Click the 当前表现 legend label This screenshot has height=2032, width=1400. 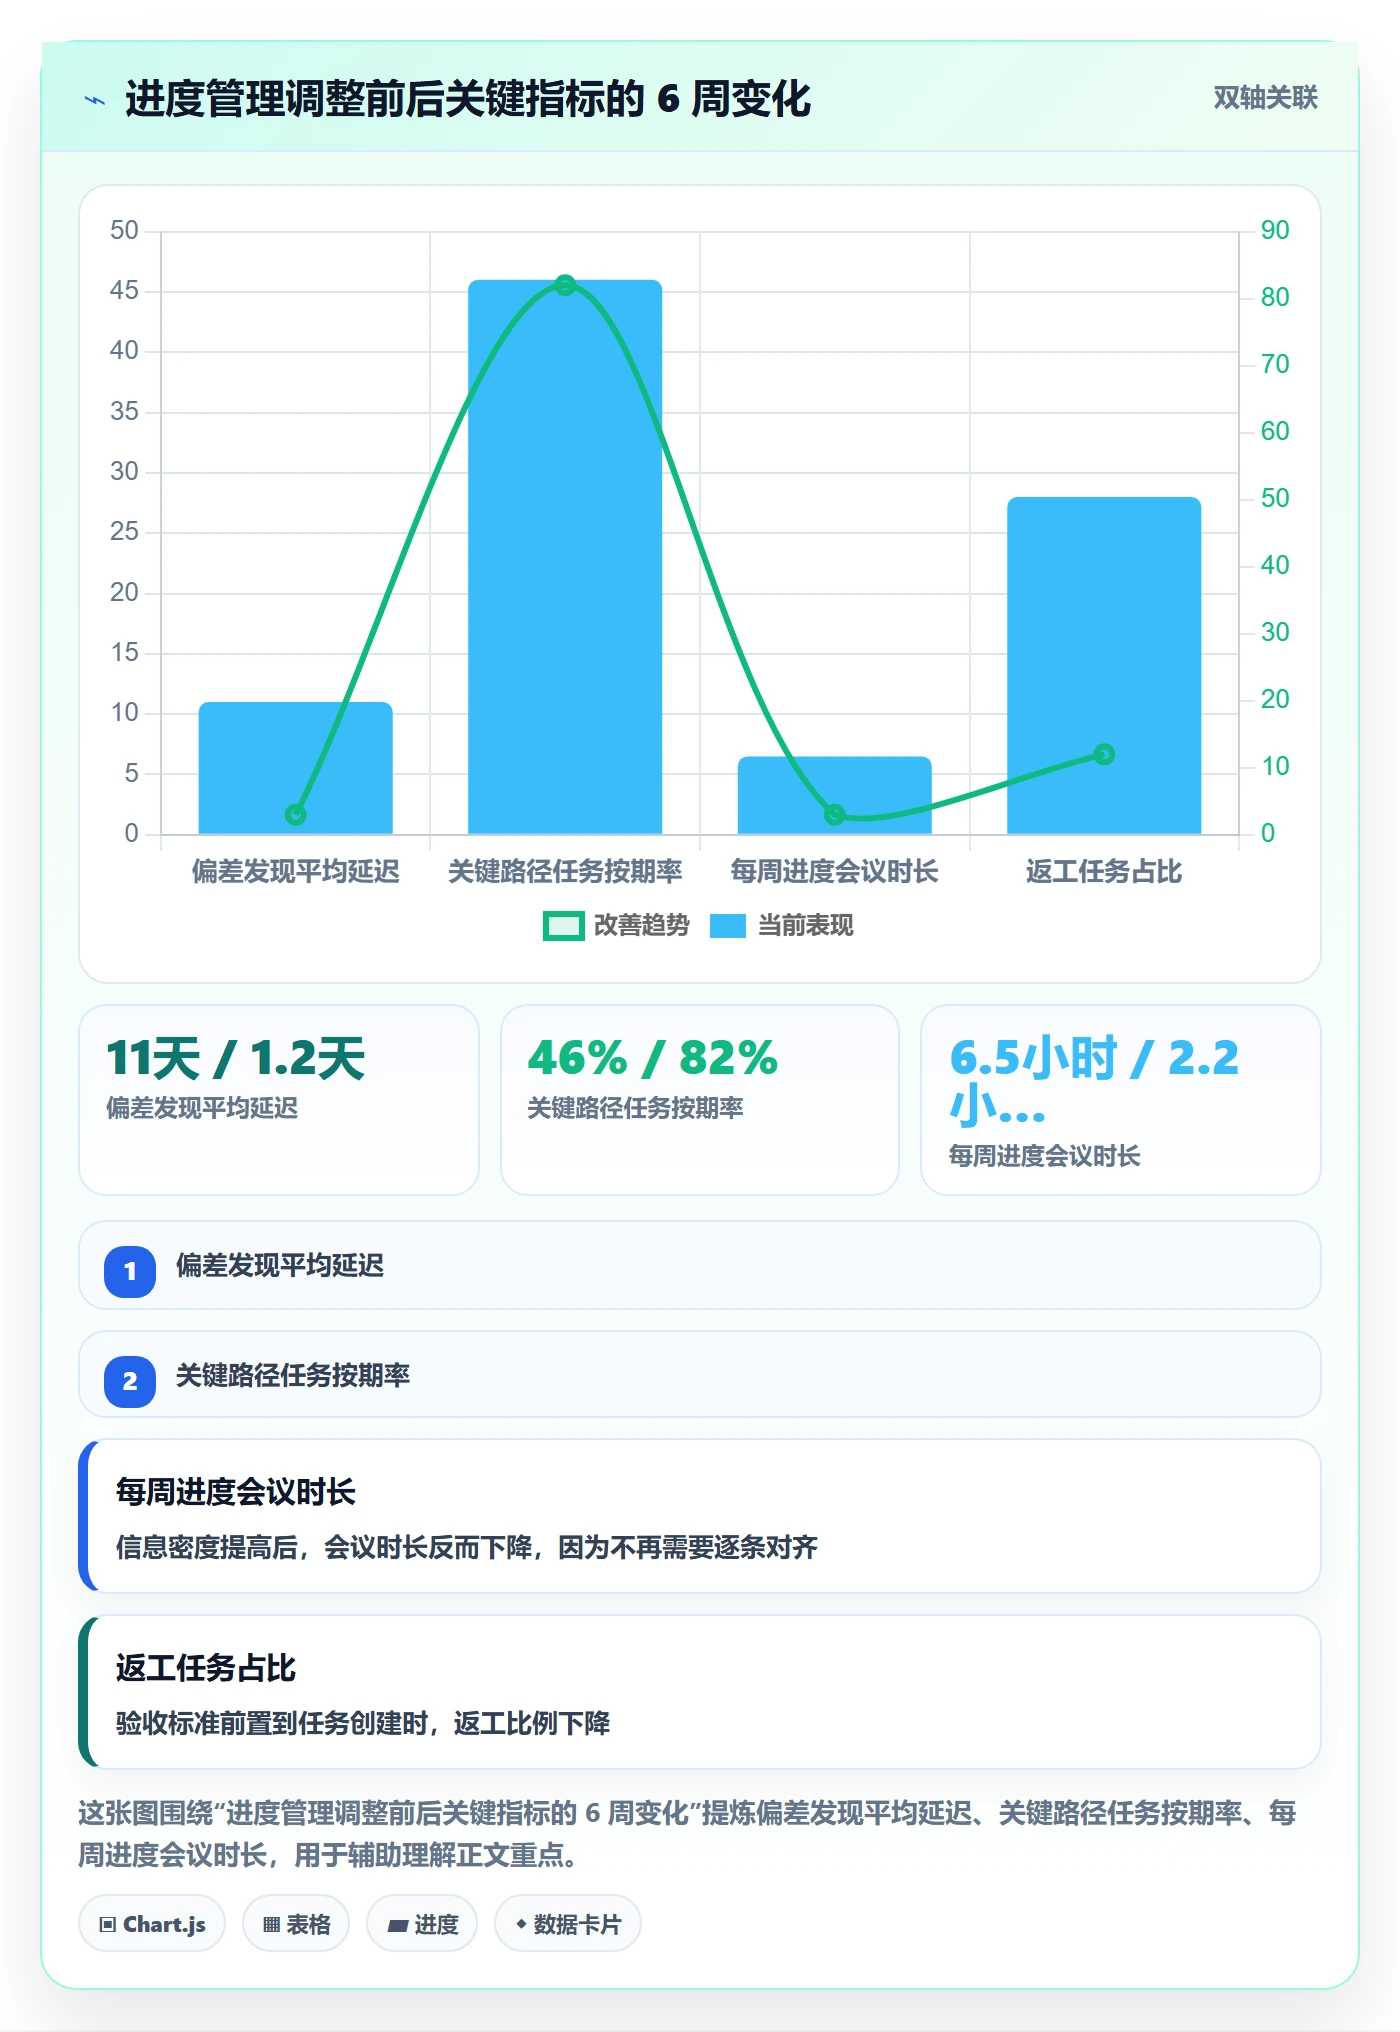click(x=805, y=926)
